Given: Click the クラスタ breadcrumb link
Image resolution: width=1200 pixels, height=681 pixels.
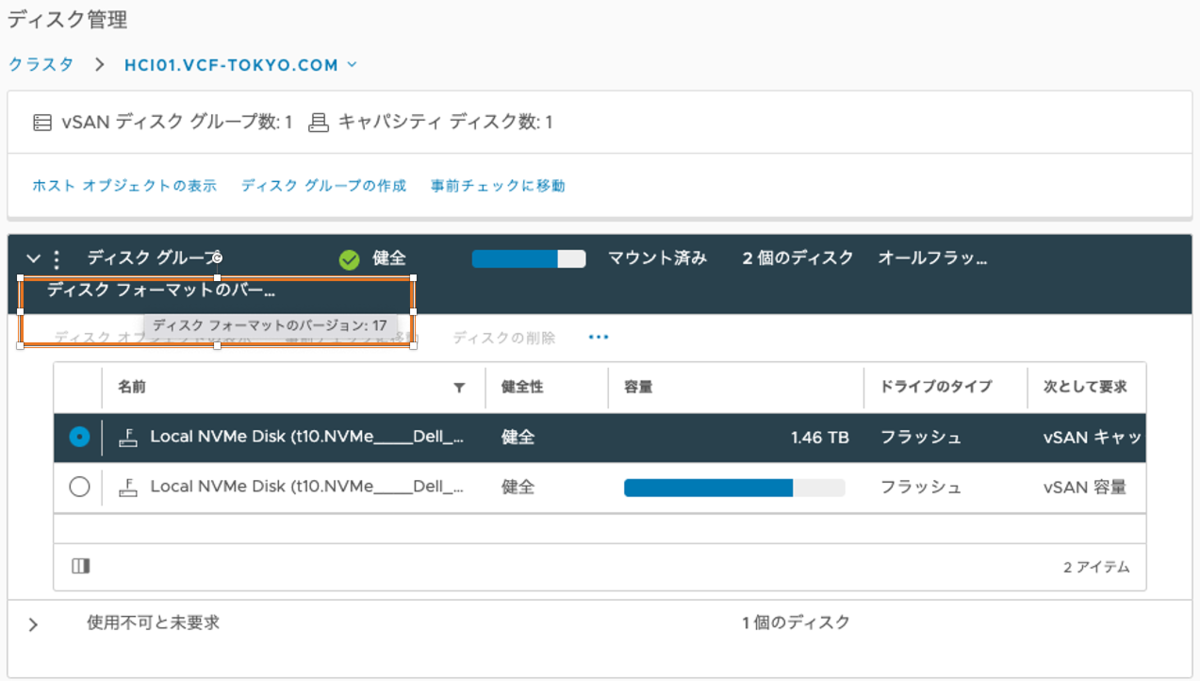Looking at the screenshot, I should coord(41,65).
